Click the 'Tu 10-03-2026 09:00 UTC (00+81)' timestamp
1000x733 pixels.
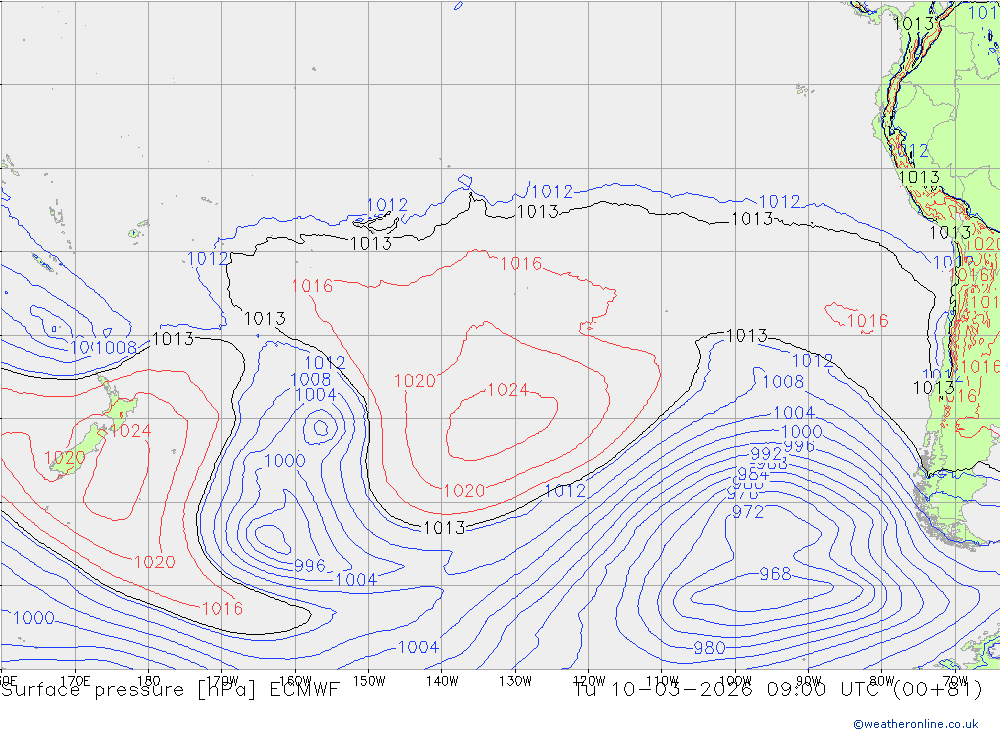[x=778, y=690]
